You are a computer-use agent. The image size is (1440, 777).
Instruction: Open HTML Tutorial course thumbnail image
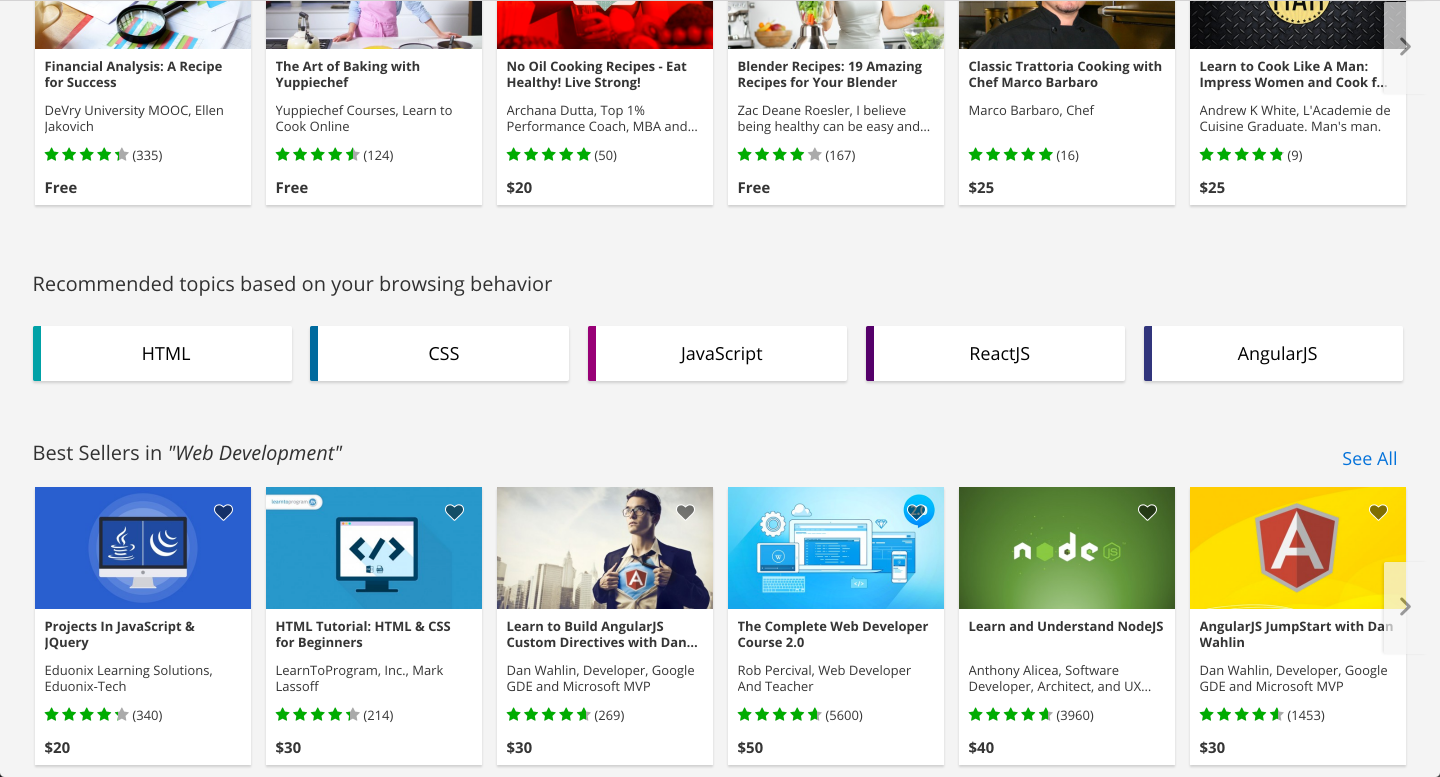point(374,548)
